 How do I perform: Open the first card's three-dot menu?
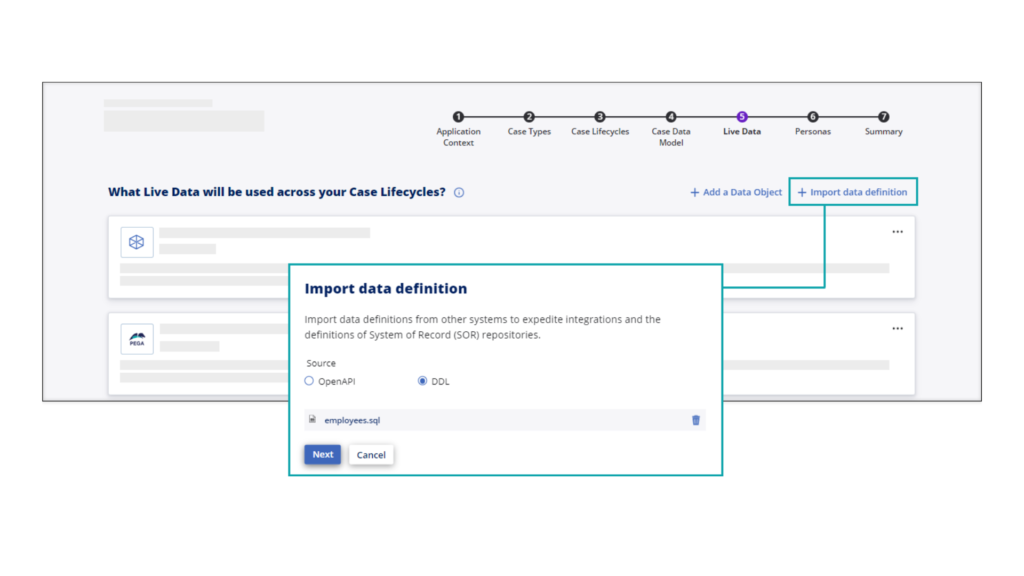click(897, 232)
